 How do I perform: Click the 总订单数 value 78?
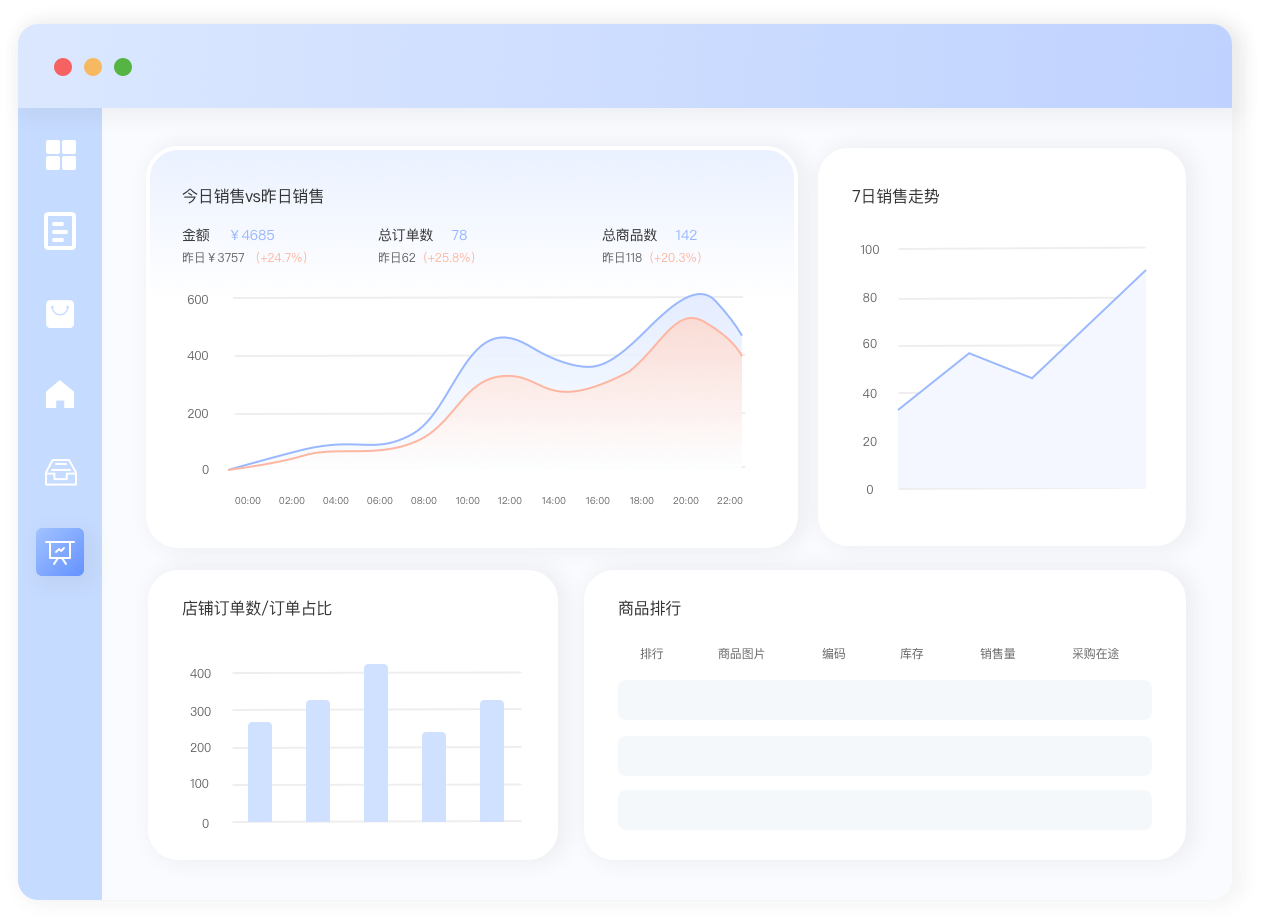459,235
